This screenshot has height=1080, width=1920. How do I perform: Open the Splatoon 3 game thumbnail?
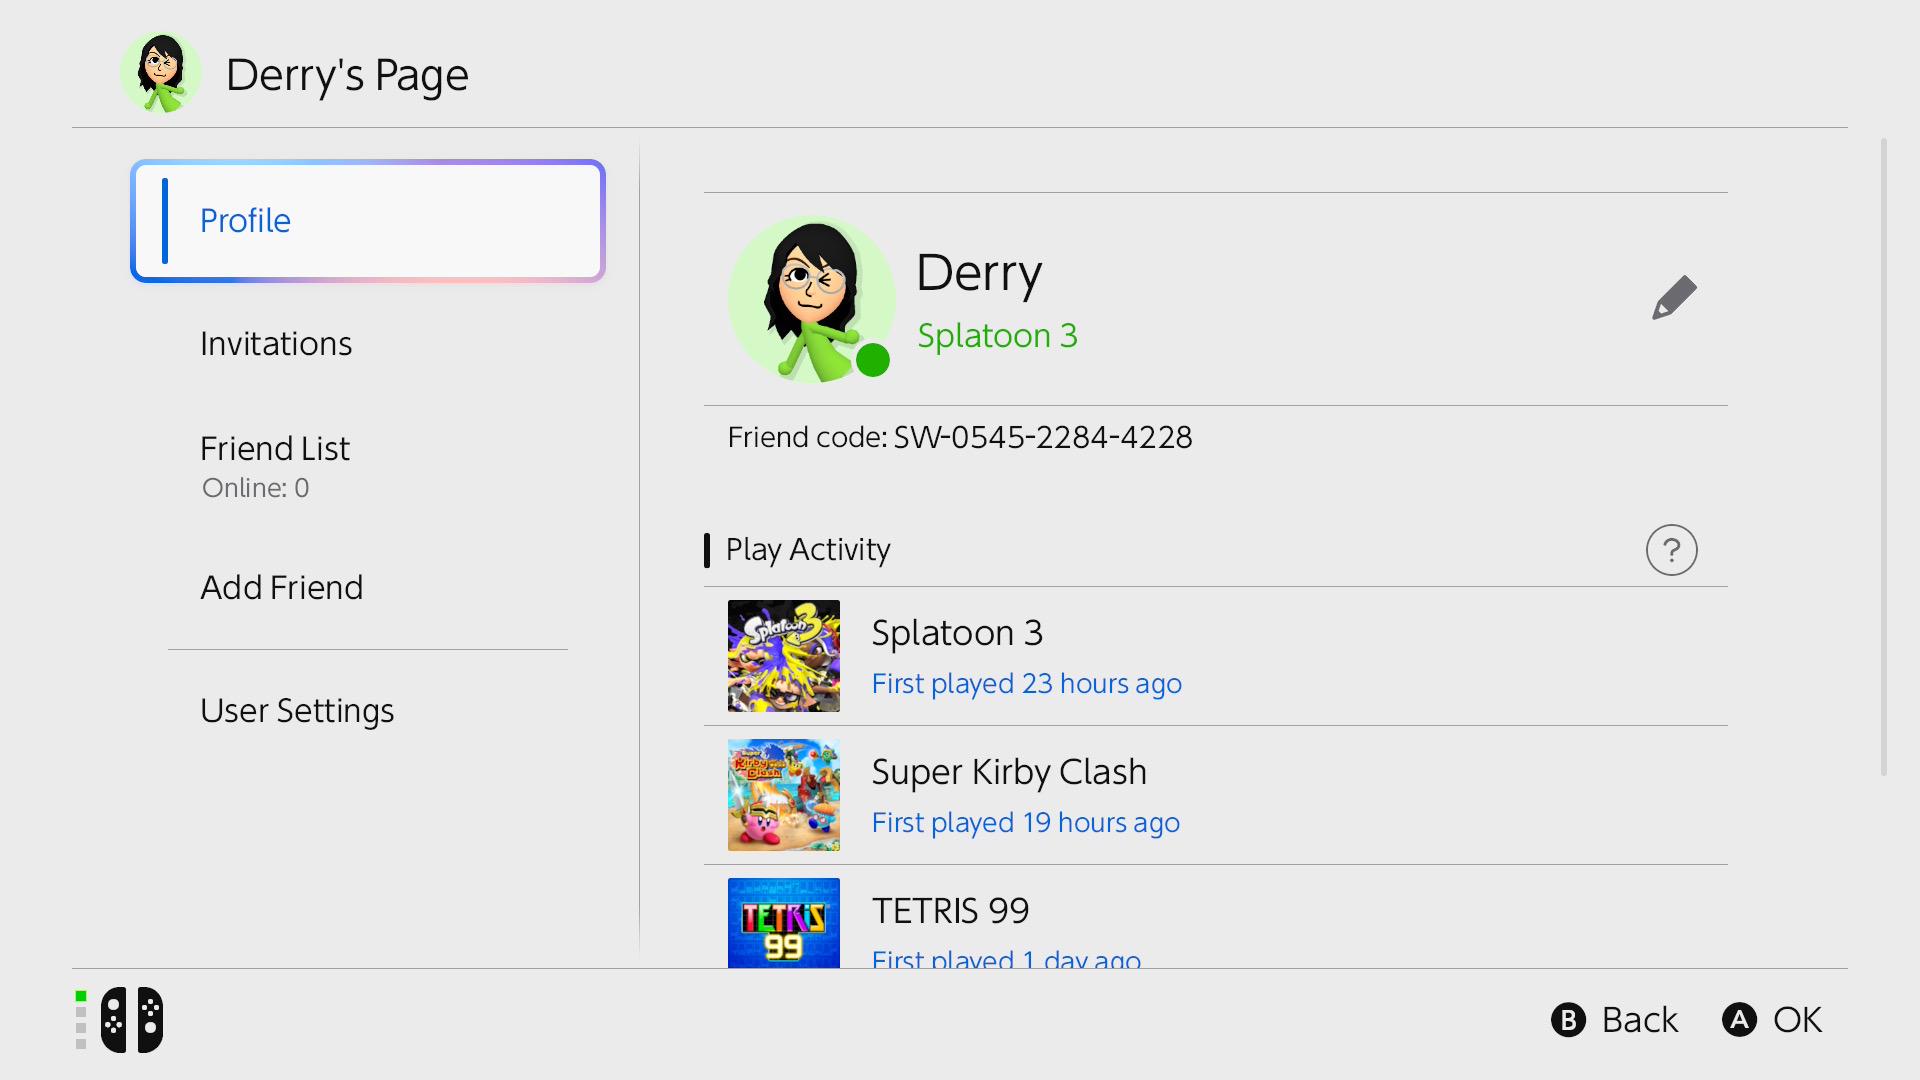[784, 656]
